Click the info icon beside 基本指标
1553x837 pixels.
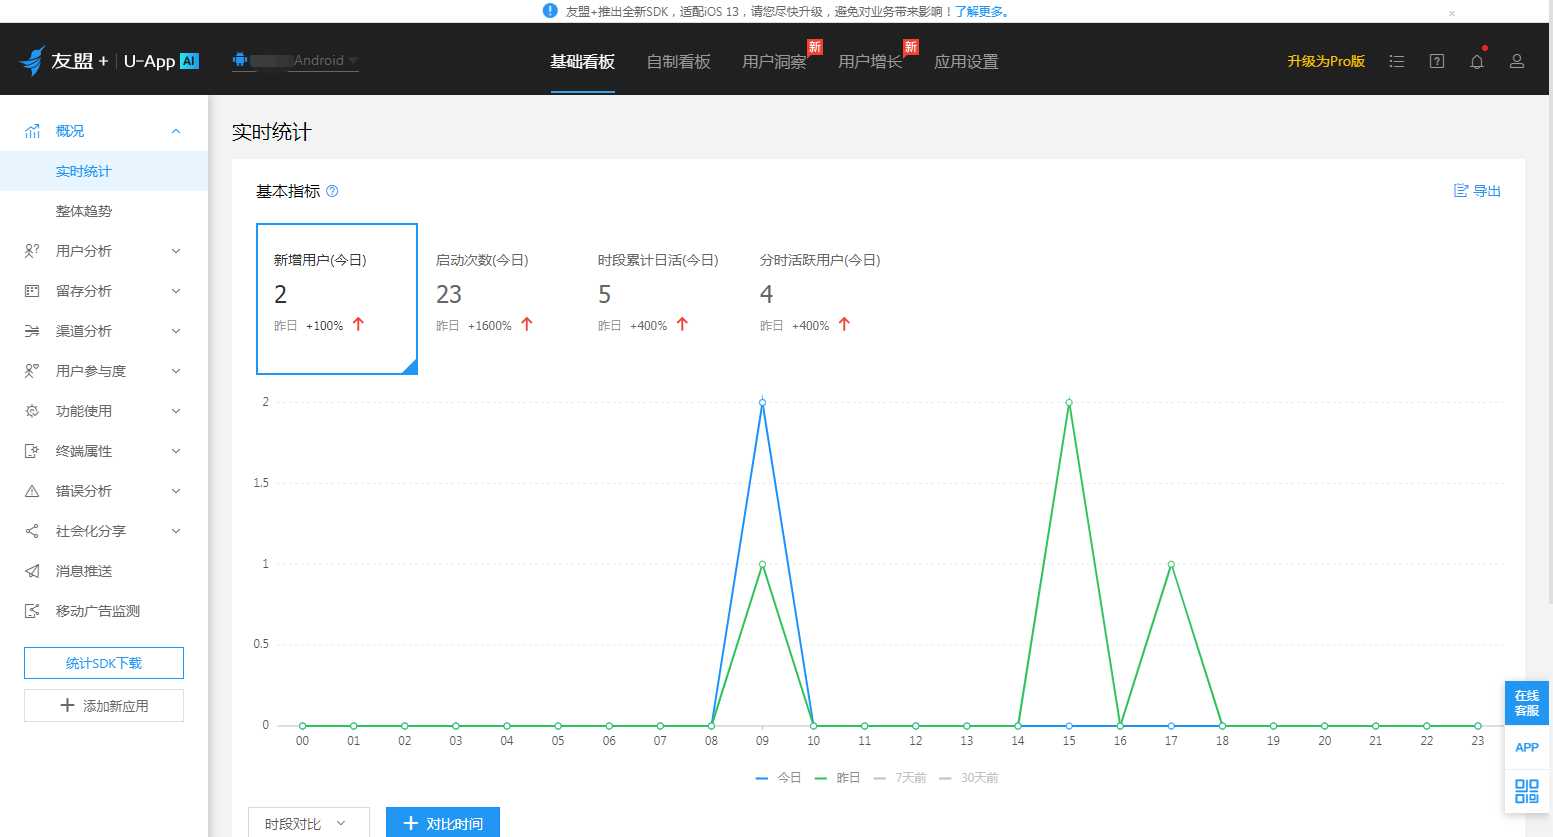(332, 191)
